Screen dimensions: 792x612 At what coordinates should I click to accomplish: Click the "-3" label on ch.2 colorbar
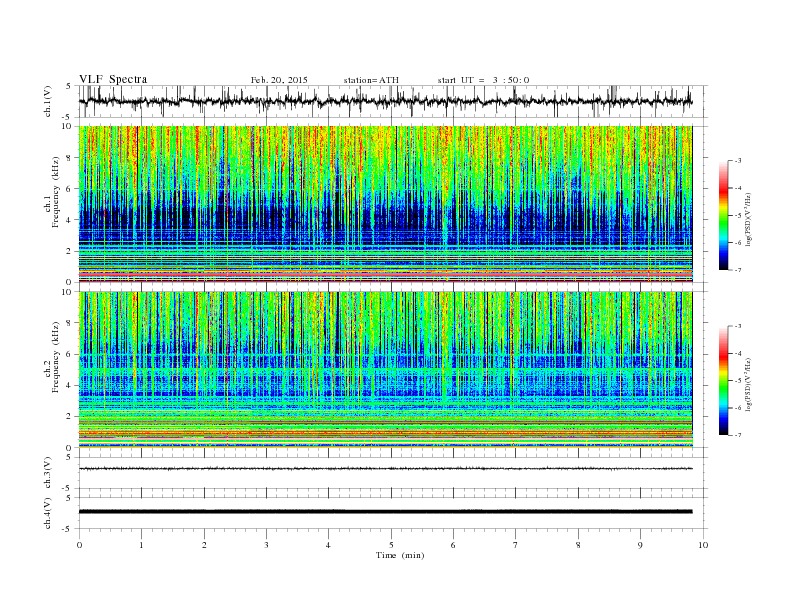pyautogui.click(x=737, y=326)
